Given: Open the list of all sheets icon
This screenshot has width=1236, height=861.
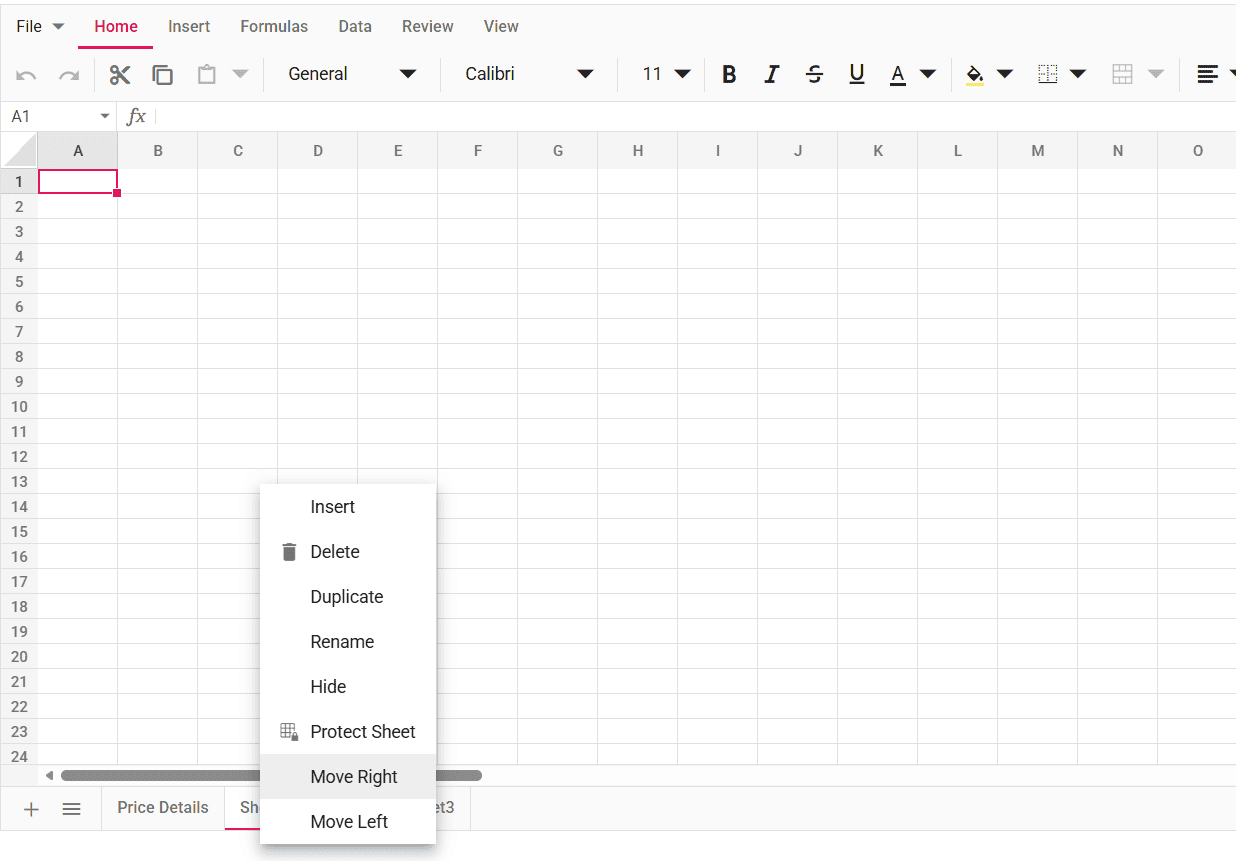Looking at the screenshot, I should (71, 809).
